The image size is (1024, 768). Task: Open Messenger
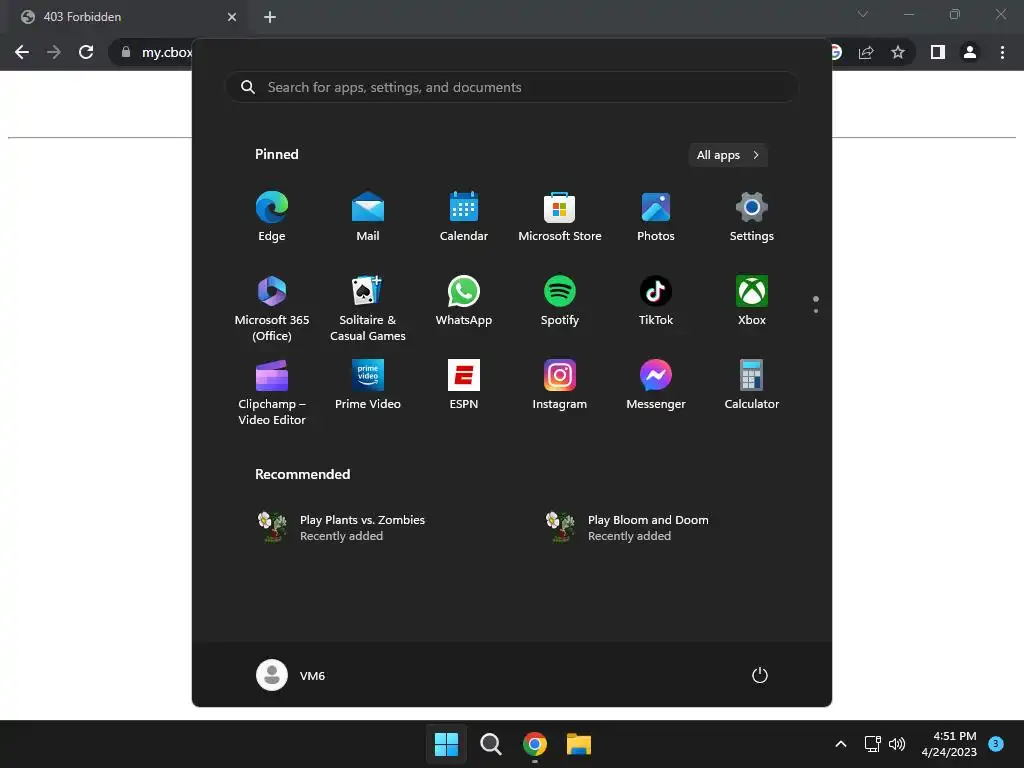[656, 384]
